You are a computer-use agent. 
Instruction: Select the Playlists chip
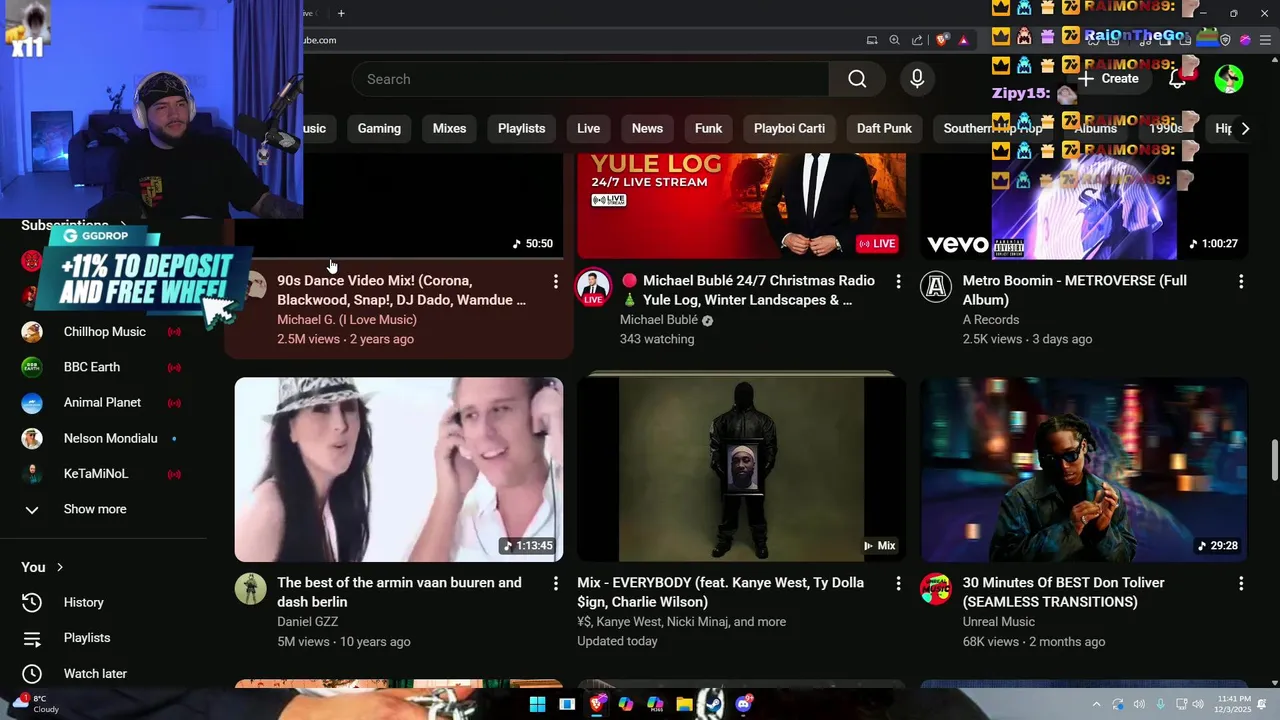(521, 128)
